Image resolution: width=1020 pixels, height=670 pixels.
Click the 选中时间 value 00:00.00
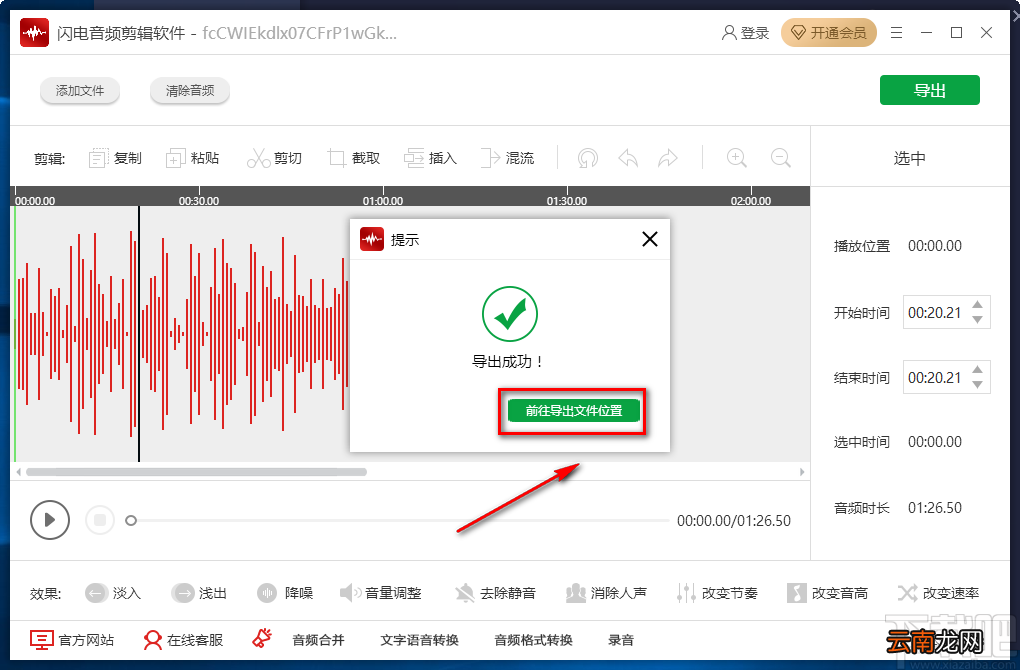tap(935, 442)
